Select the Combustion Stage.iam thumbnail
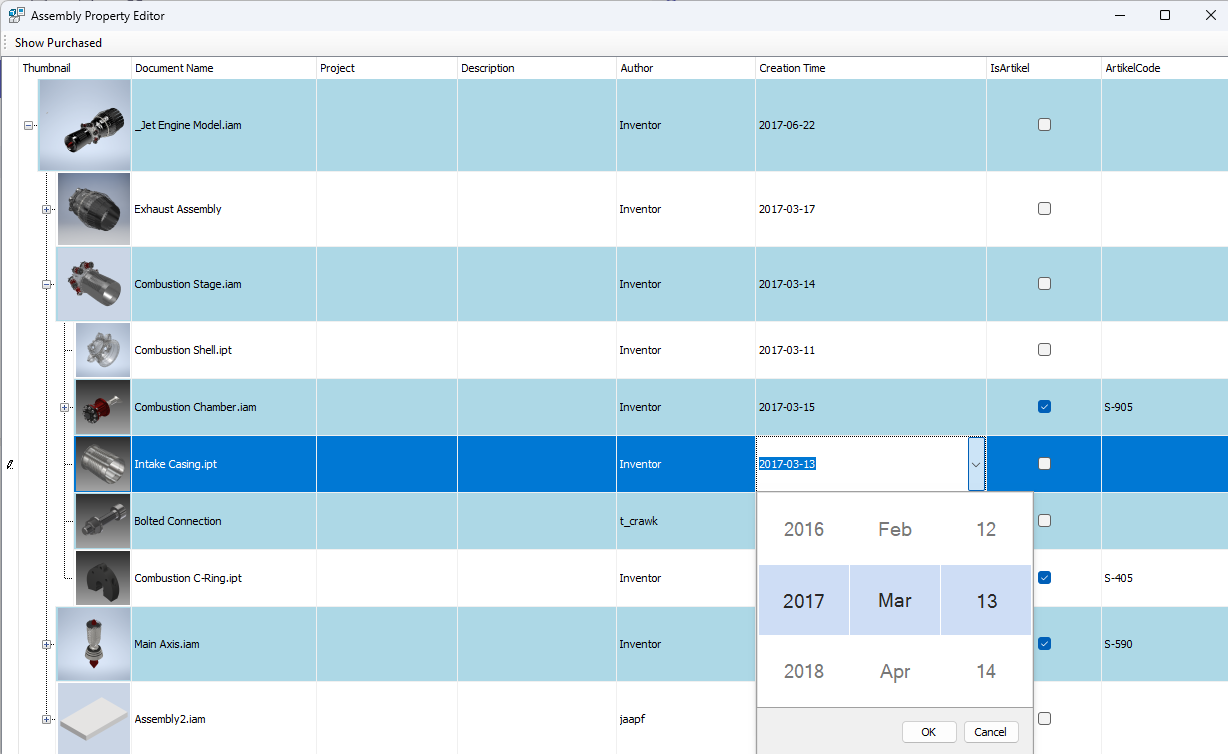This screenshot has height=754, width=1228. (x=93, y=283)
